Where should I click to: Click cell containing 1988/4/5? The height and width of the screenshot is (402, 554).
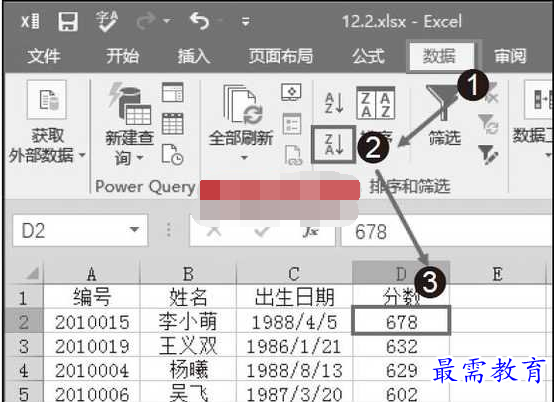[294, 321]
